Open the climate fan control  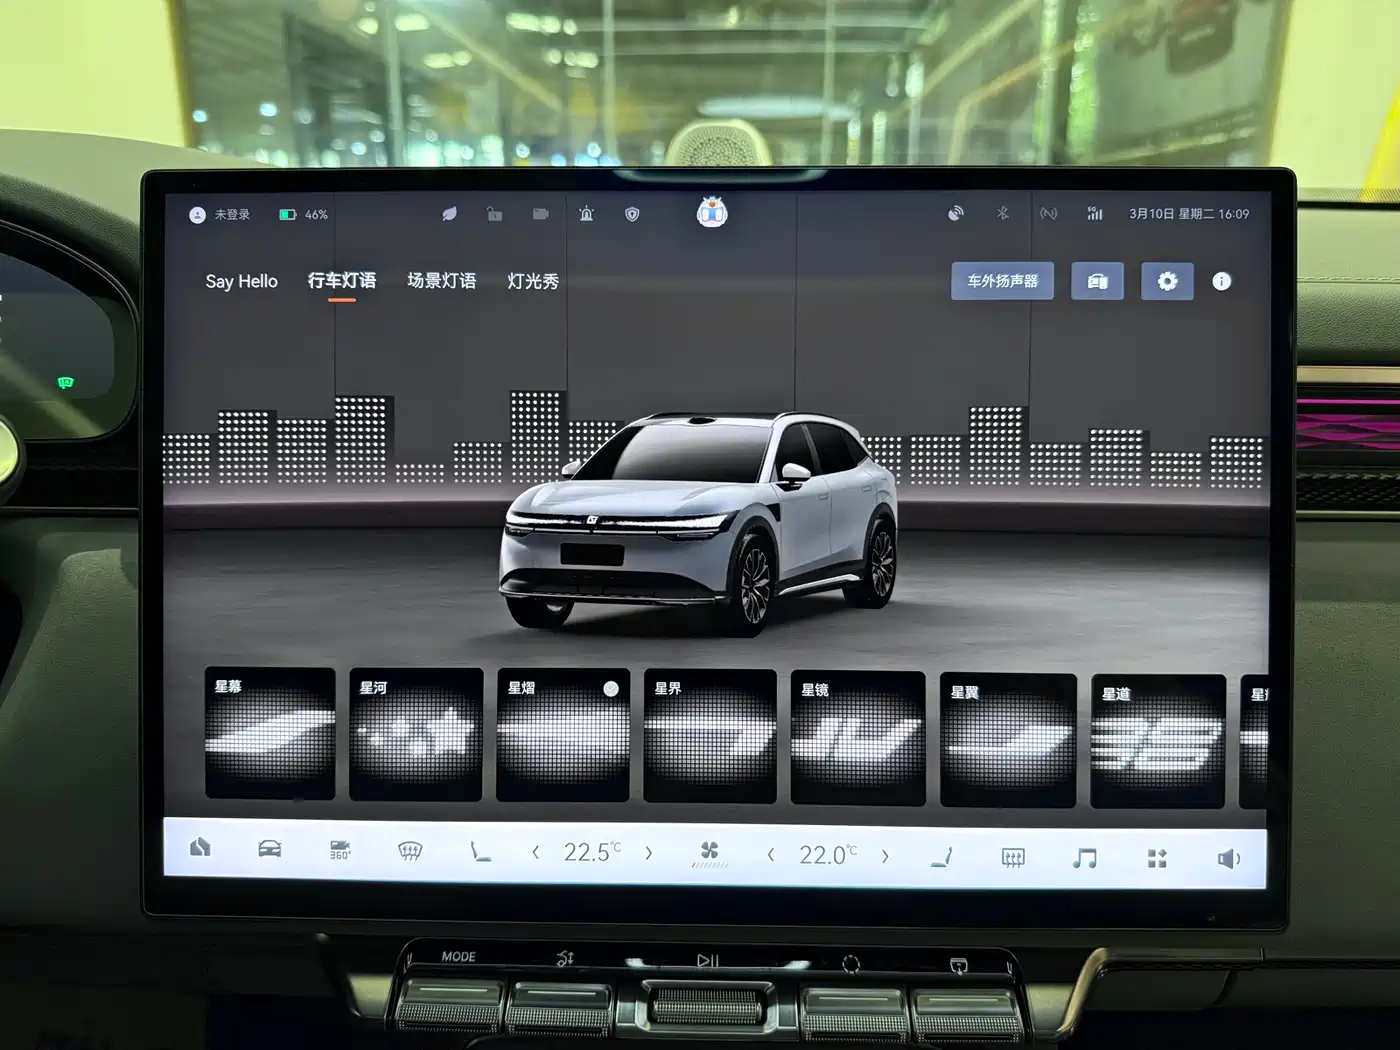[x=709, y=853]
